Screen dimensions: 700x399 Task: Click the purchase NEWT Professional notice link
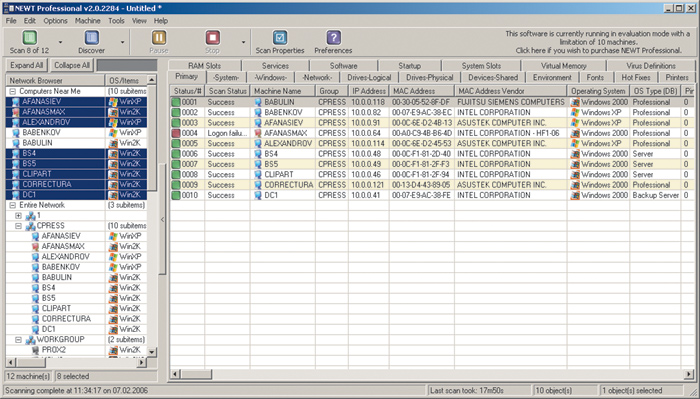tap(598, 42)
